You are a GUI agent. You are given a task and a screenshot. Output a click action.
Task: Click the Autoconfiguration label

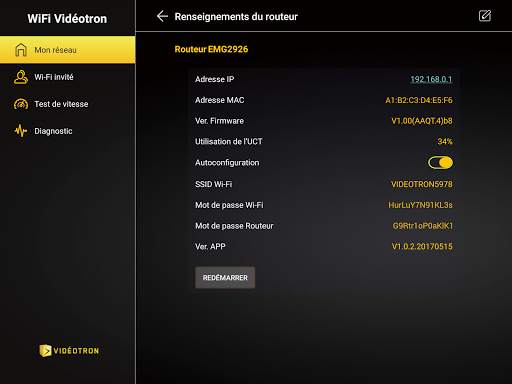click(x=227, y=163)
